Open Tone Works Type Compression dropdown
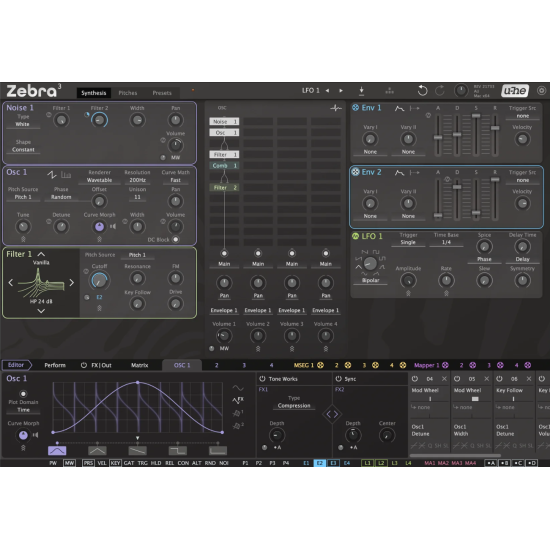This screenshot has height=550, width=550. point(294,405)
